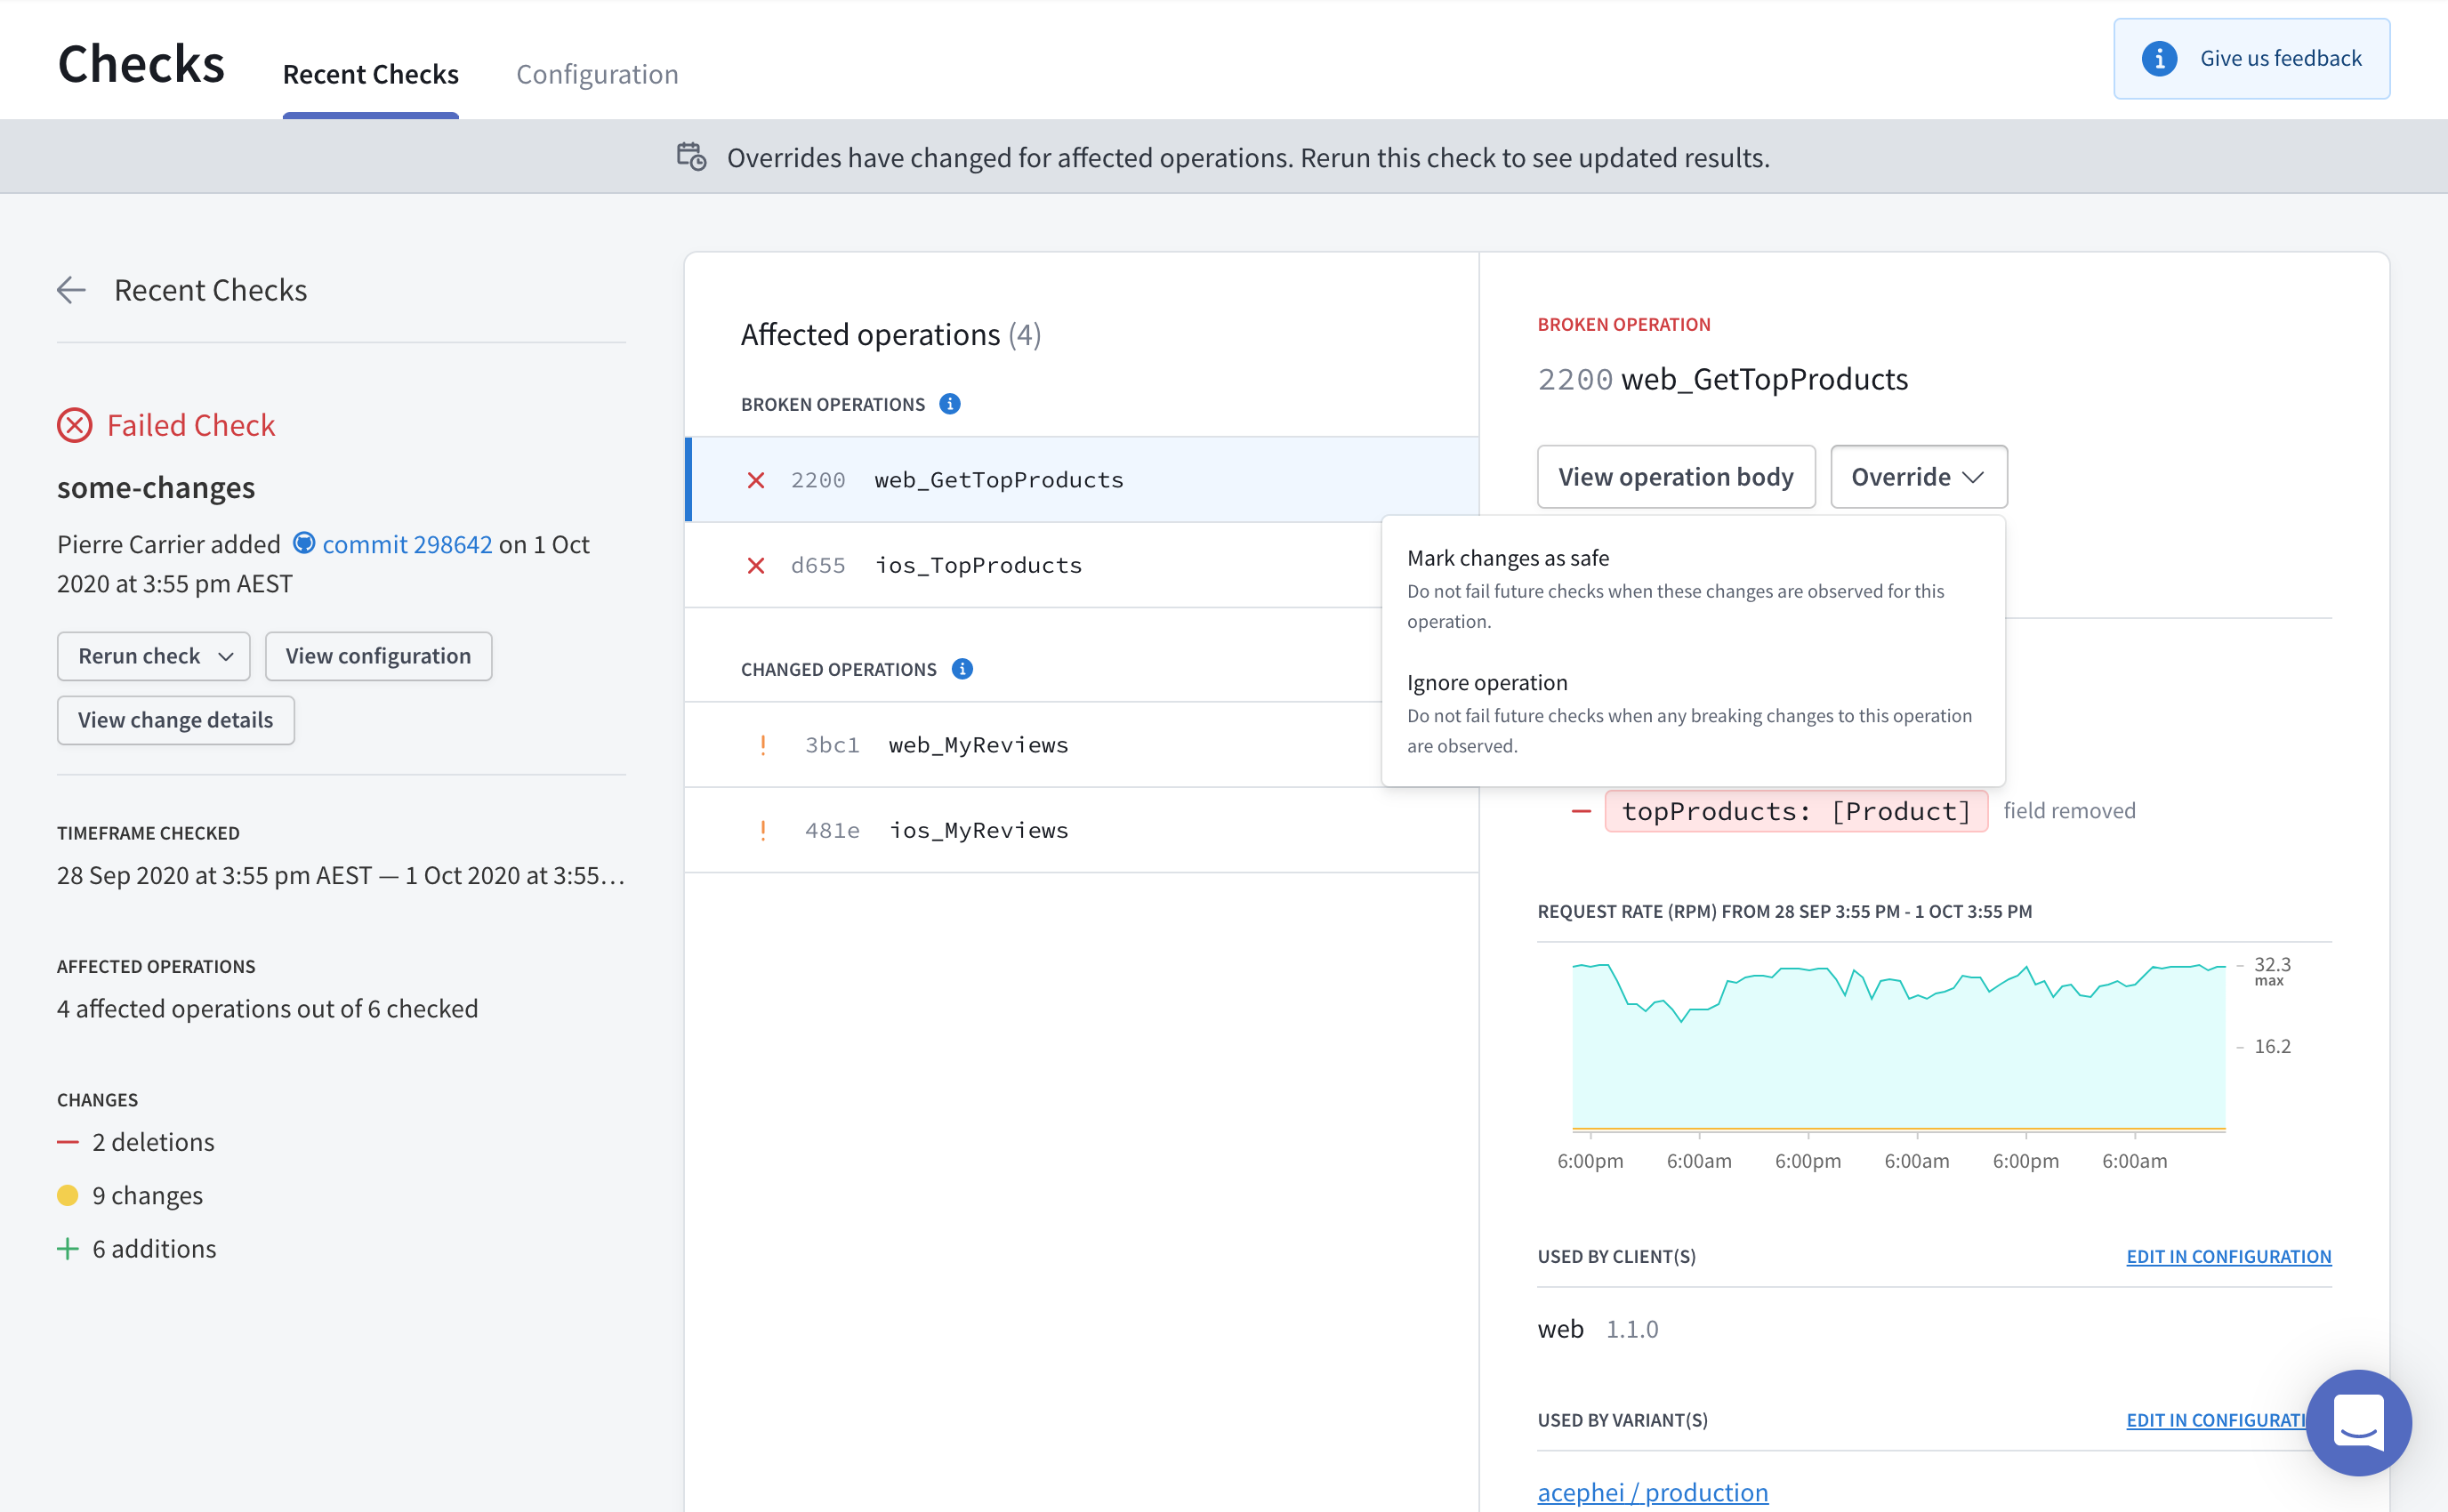Click the Broken Operations info icon
The height and width of the screenshot is (1512, 2448).
950,404
